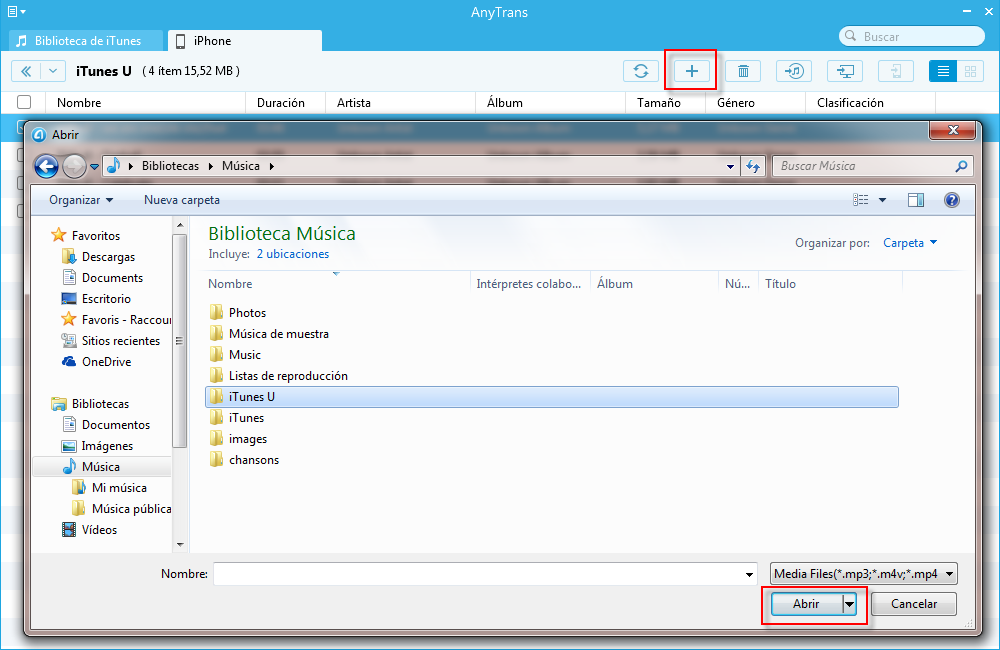Switch AnyTrans to grid thumbnail view
This screenshot has height=650, width=1000.
click(x=970, y=71)
